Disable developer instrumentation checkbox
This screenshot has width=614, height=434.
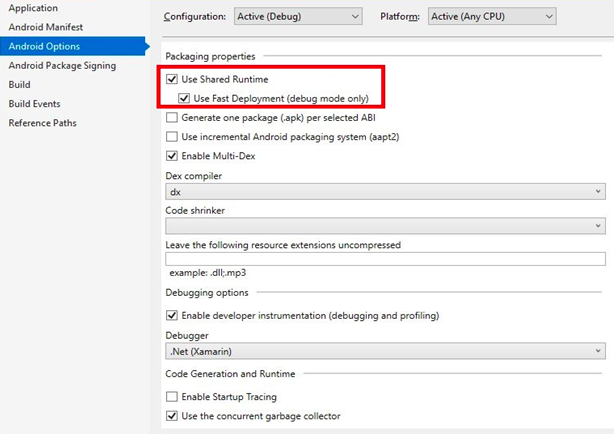173,315
